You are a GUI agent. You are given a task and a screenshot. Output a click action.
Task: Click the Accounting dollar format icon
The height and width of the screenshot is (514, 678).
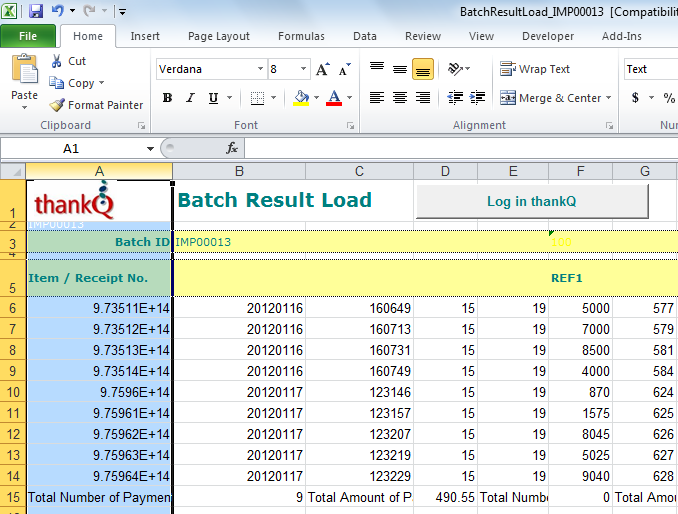[x=635, y=98]
